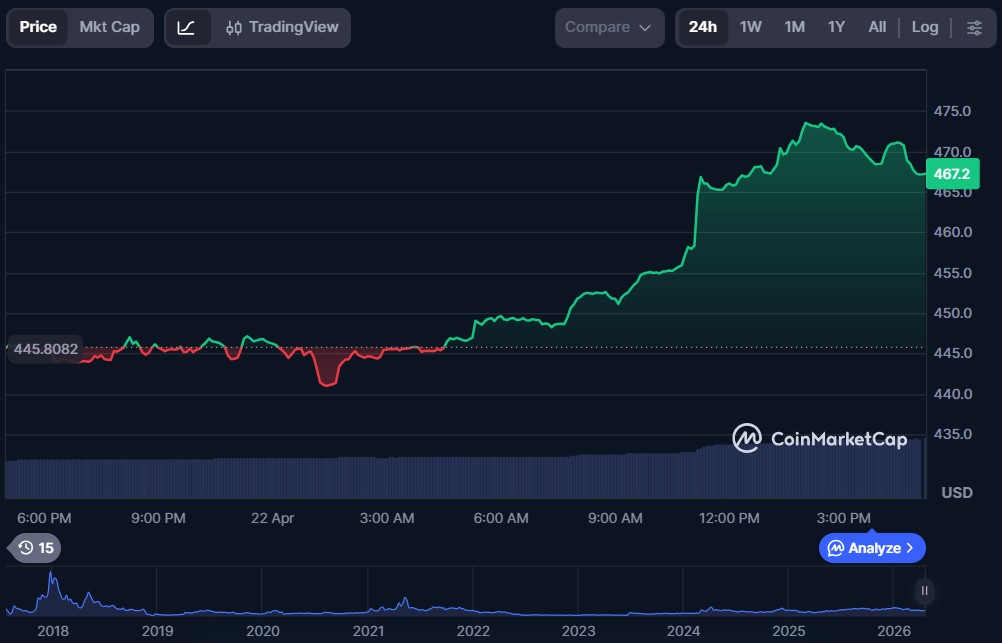
Task: Expand the Compare dropdown
Action: tap(609, 27)
